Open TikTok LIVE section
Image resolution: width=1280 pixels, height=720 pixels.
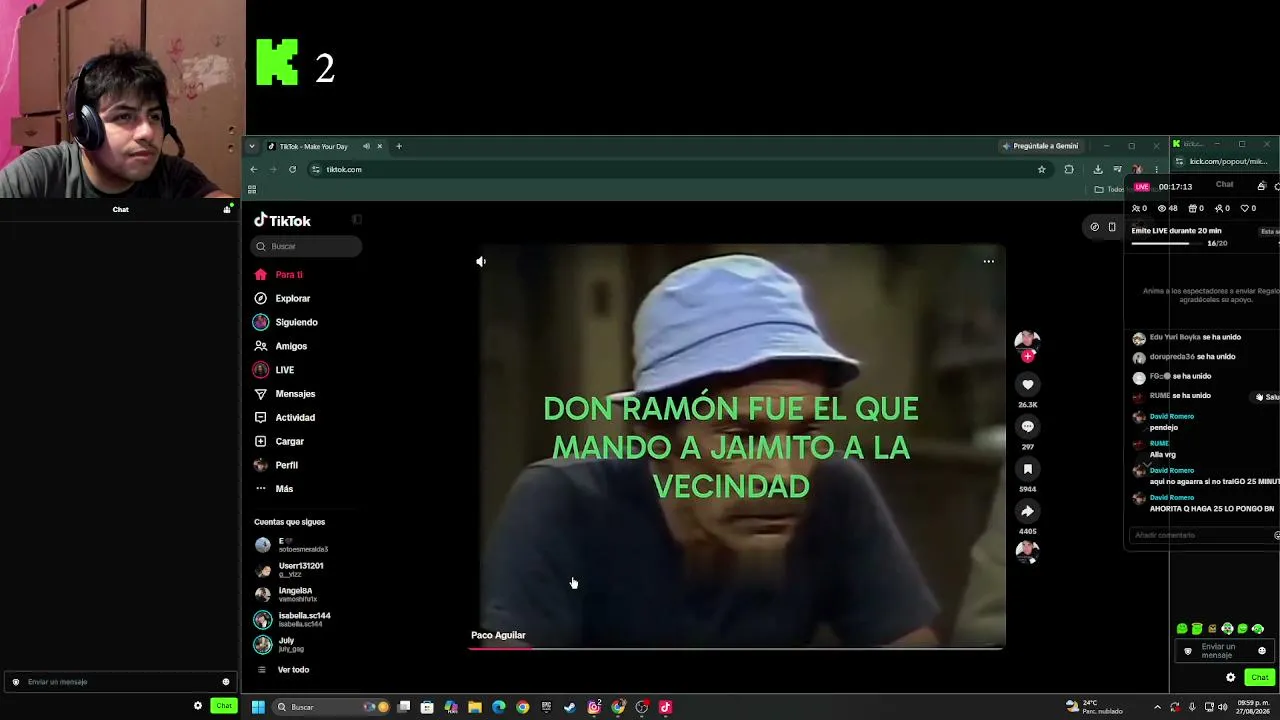[x=275, y=370]
